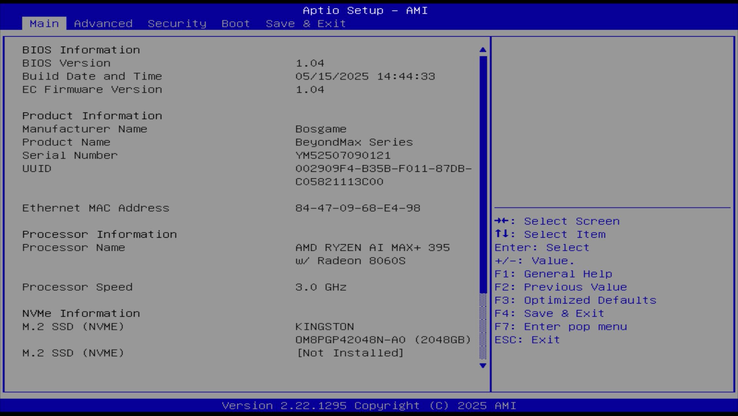The width and height of the screenshot is (738, 416).
Task: Click the Bosgame manufacturer value
Action: pos(321,129)
